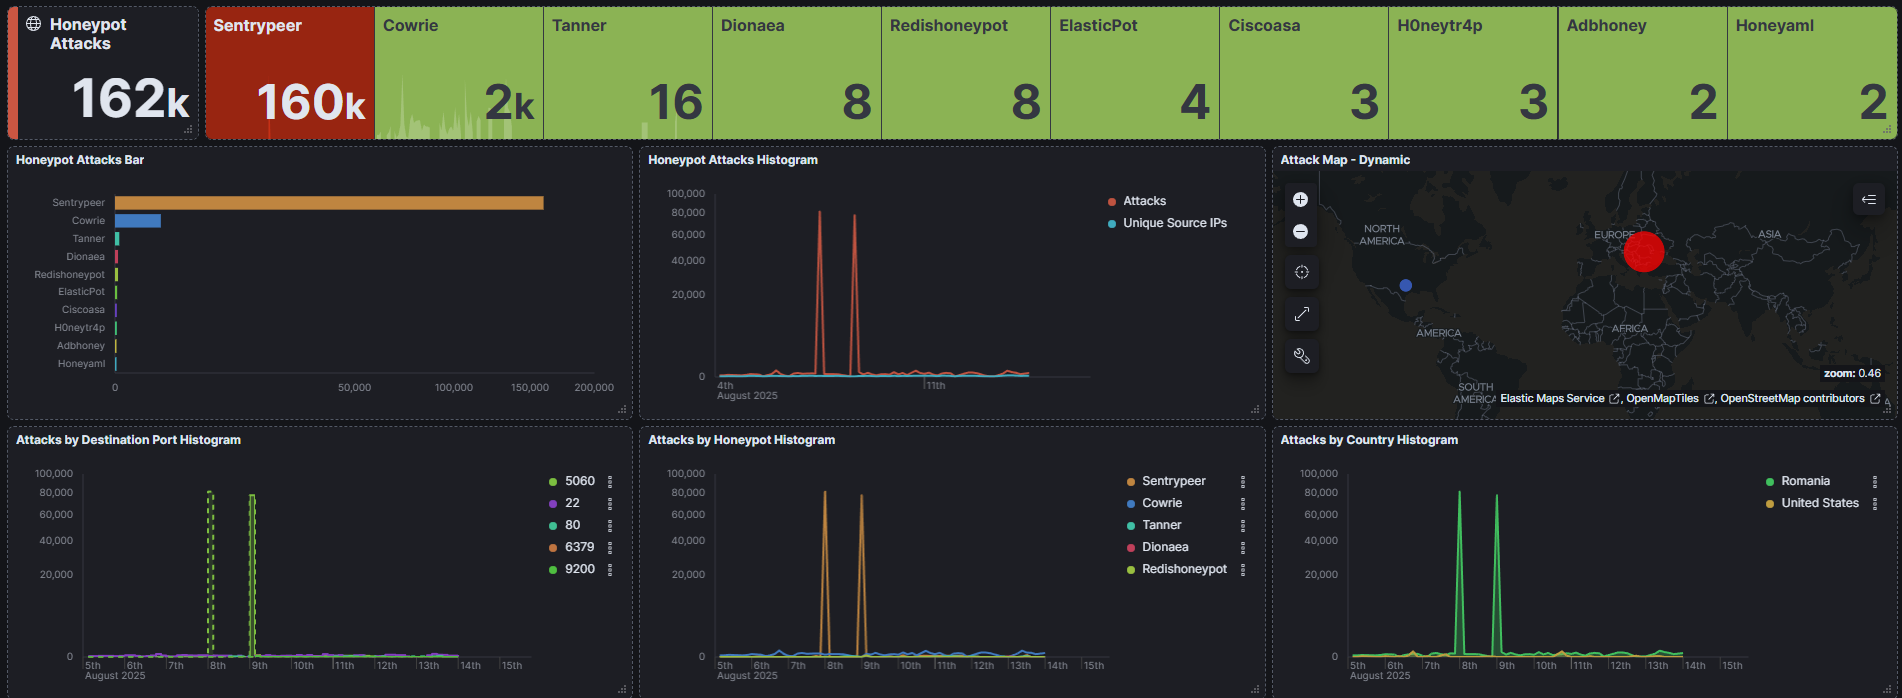Select the Honeyaml metric tile

tap(1812, 73)
